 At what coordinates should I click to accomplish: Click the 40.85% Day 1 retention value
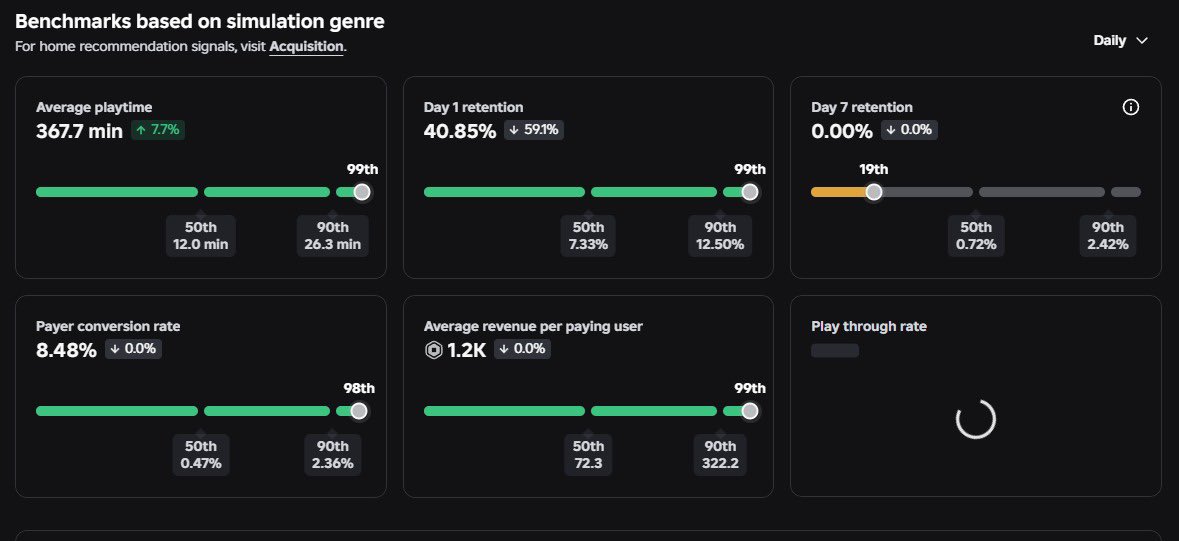coord(459,131)
